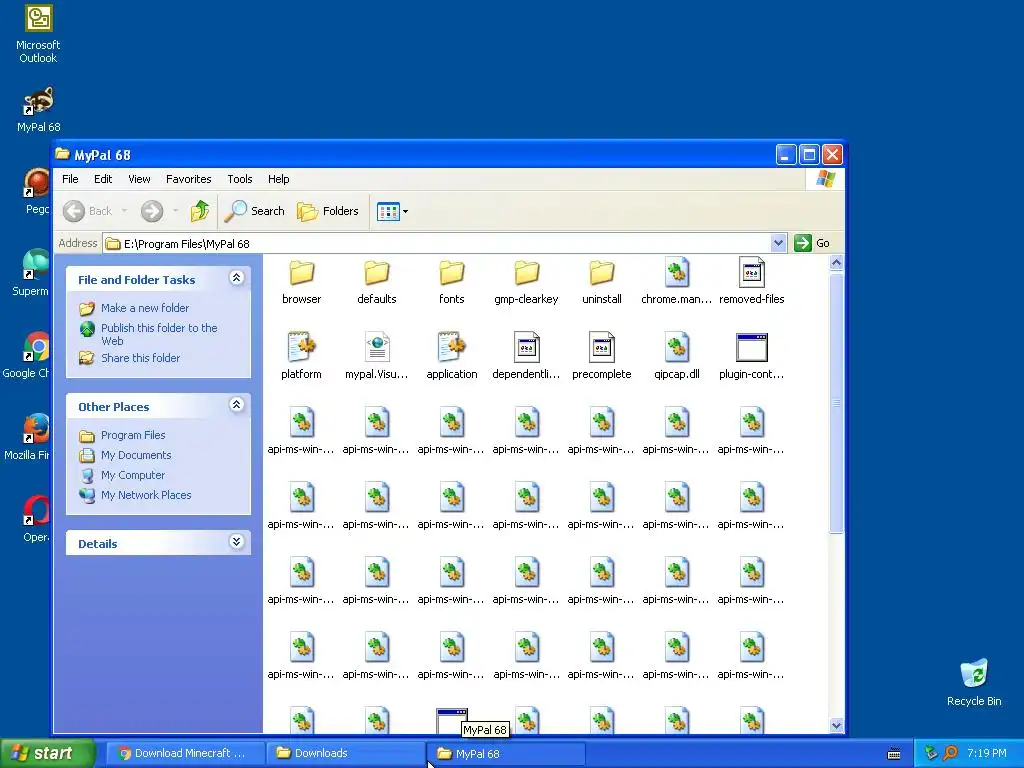
Task: Select the Microsoft Outlook desktop icon
Action: [x=38, y=34]
